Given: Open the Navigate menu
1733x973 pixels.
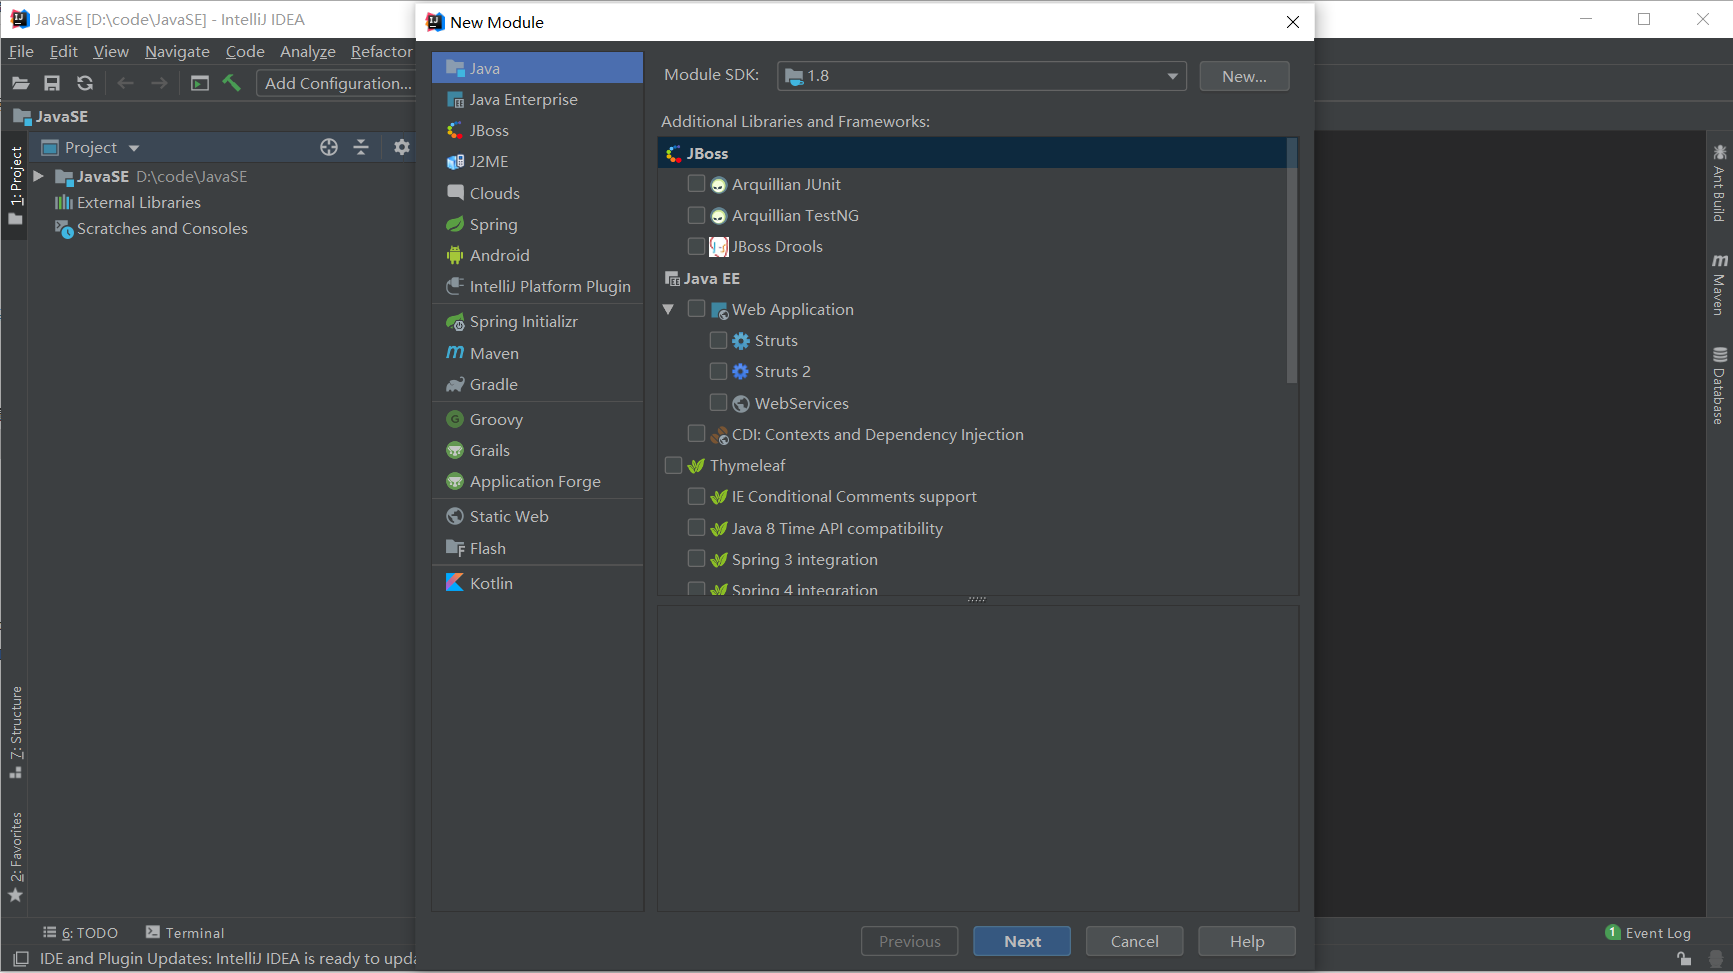Looking at the screenshot, I should tap(177, 51).
